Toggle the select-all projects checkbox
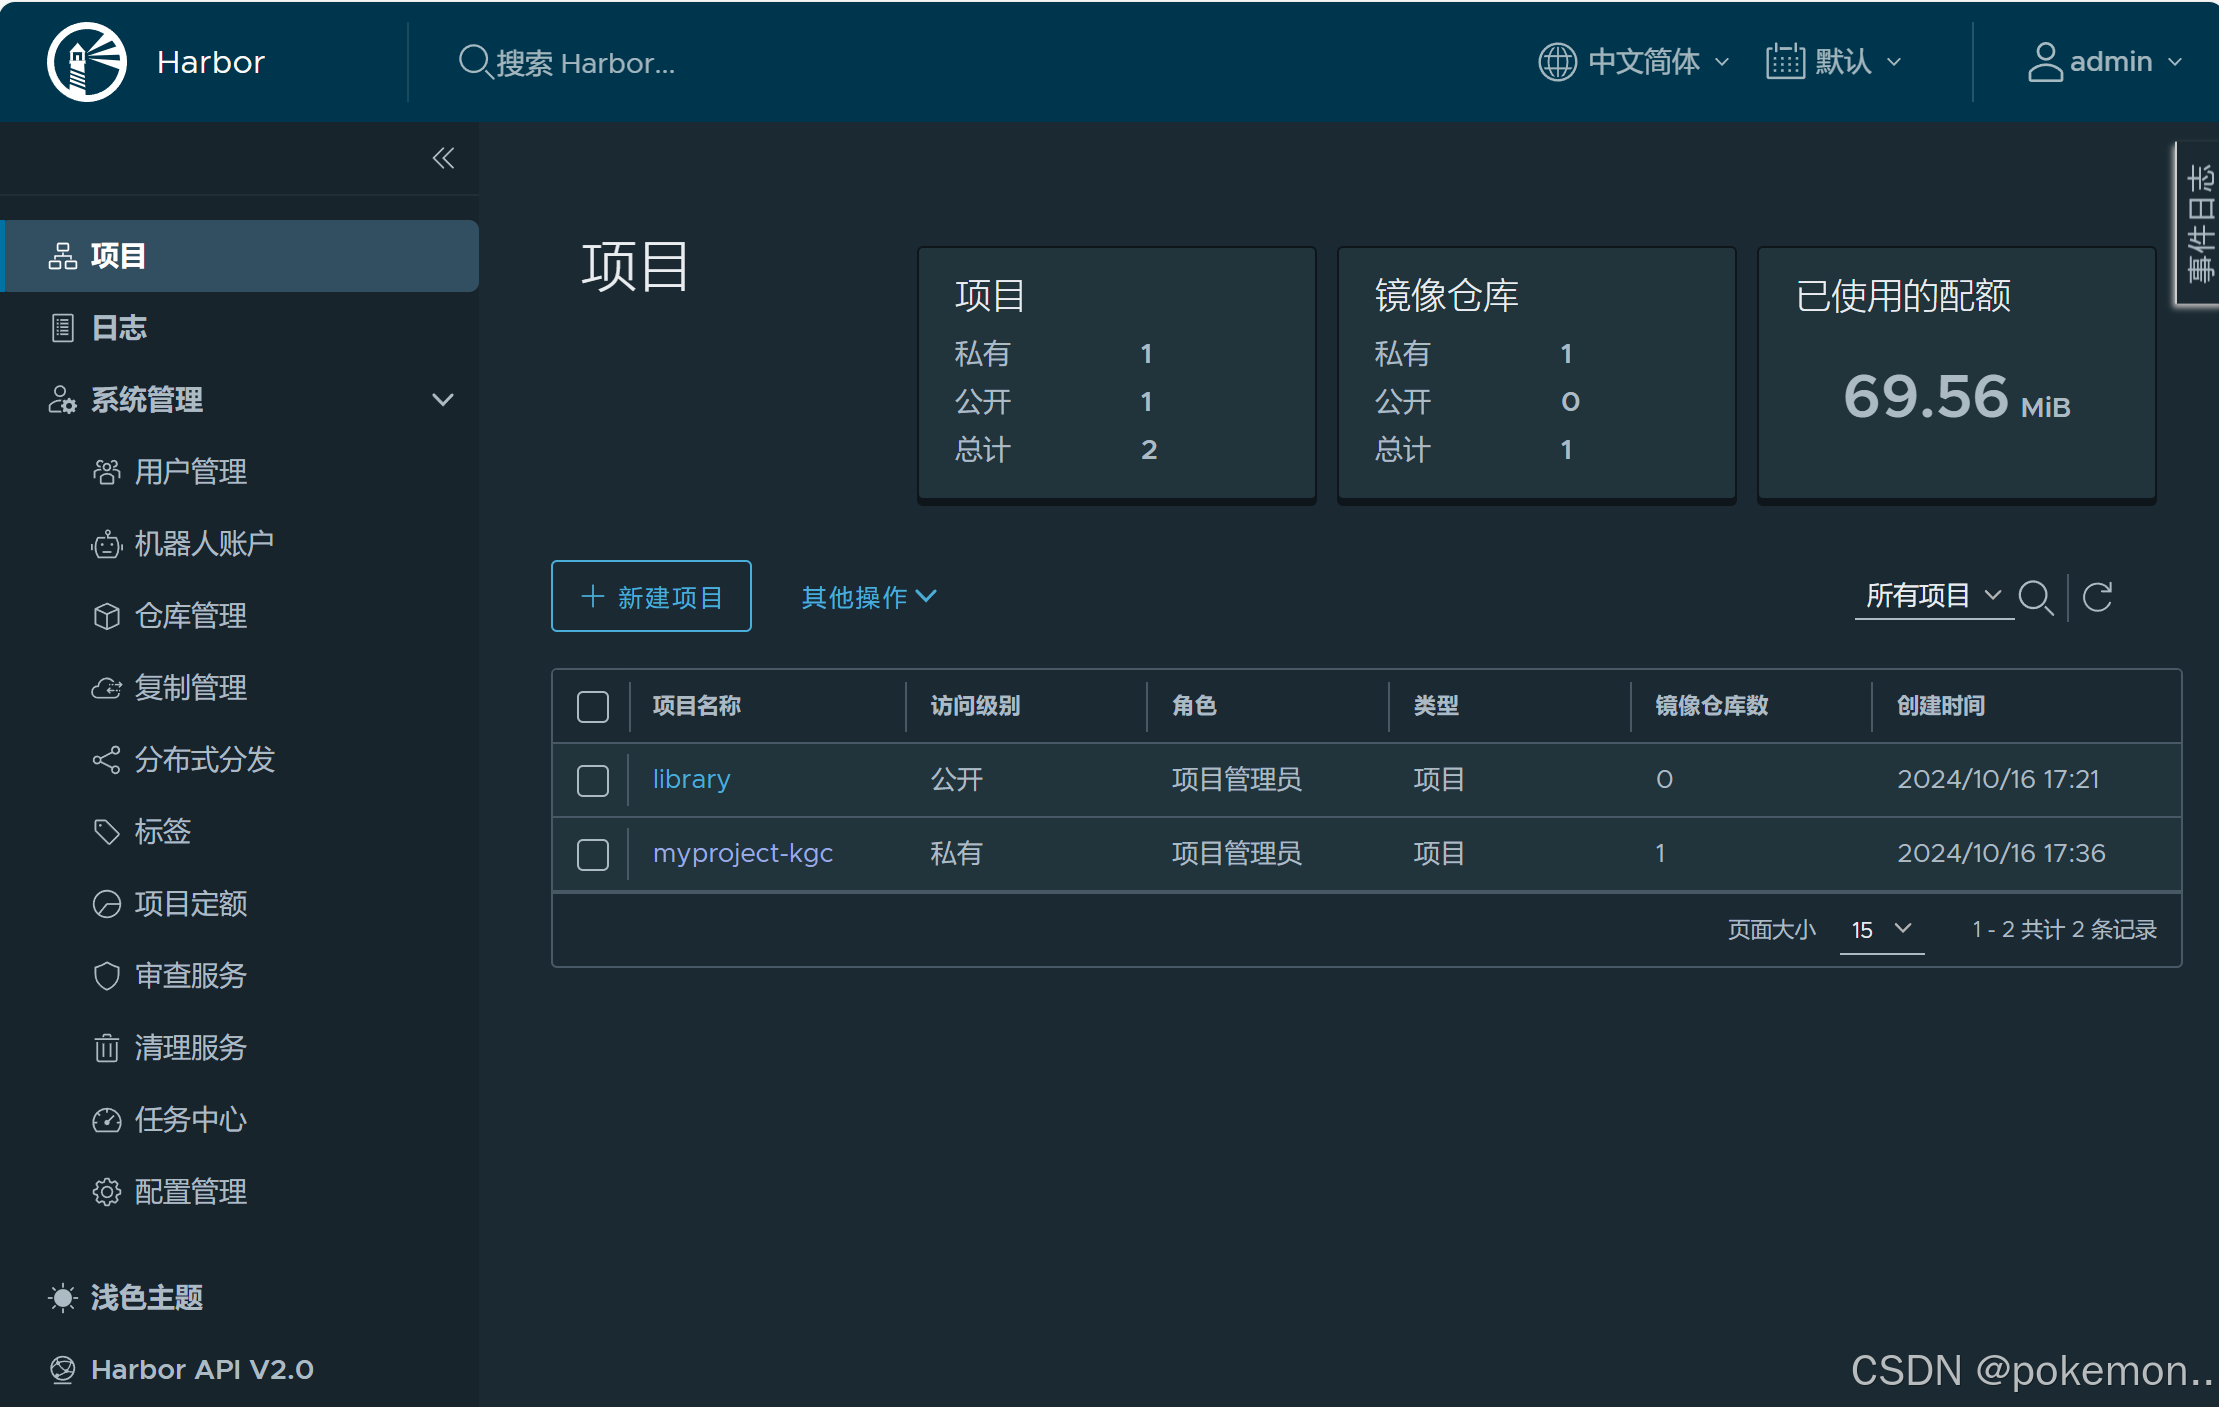Viewport: 2219px width, 1407px height. [593, 706]
